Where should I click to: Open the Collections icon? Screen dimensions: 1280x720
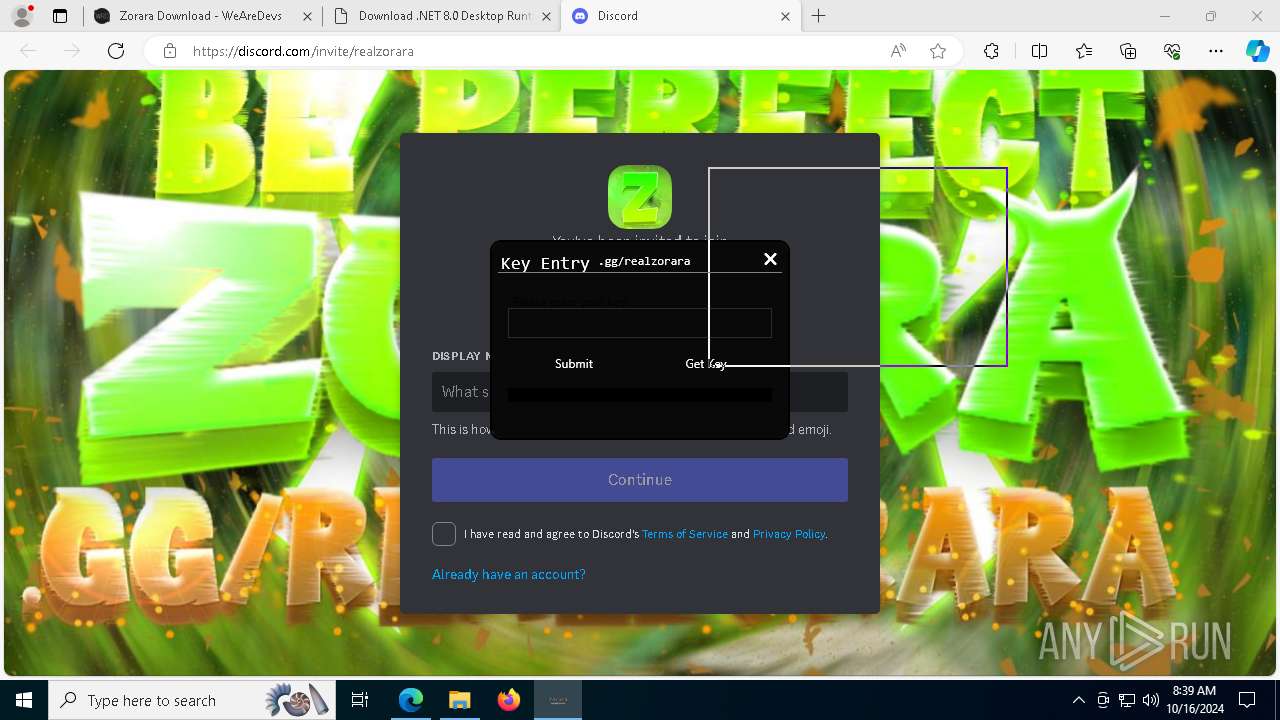(1128, 51)
